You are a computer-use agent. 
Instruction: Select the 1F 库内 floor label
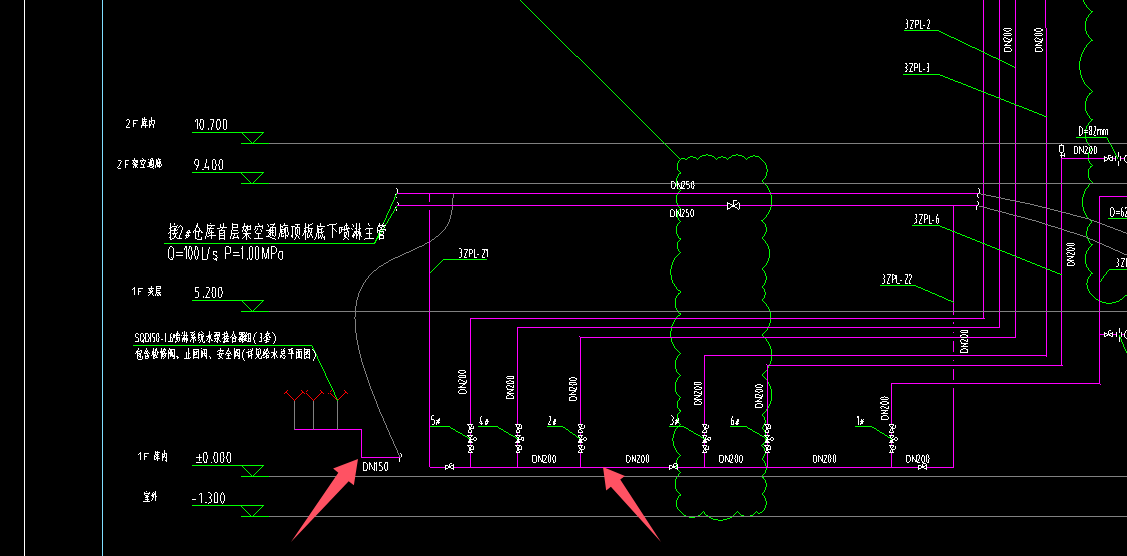point(152,456)
